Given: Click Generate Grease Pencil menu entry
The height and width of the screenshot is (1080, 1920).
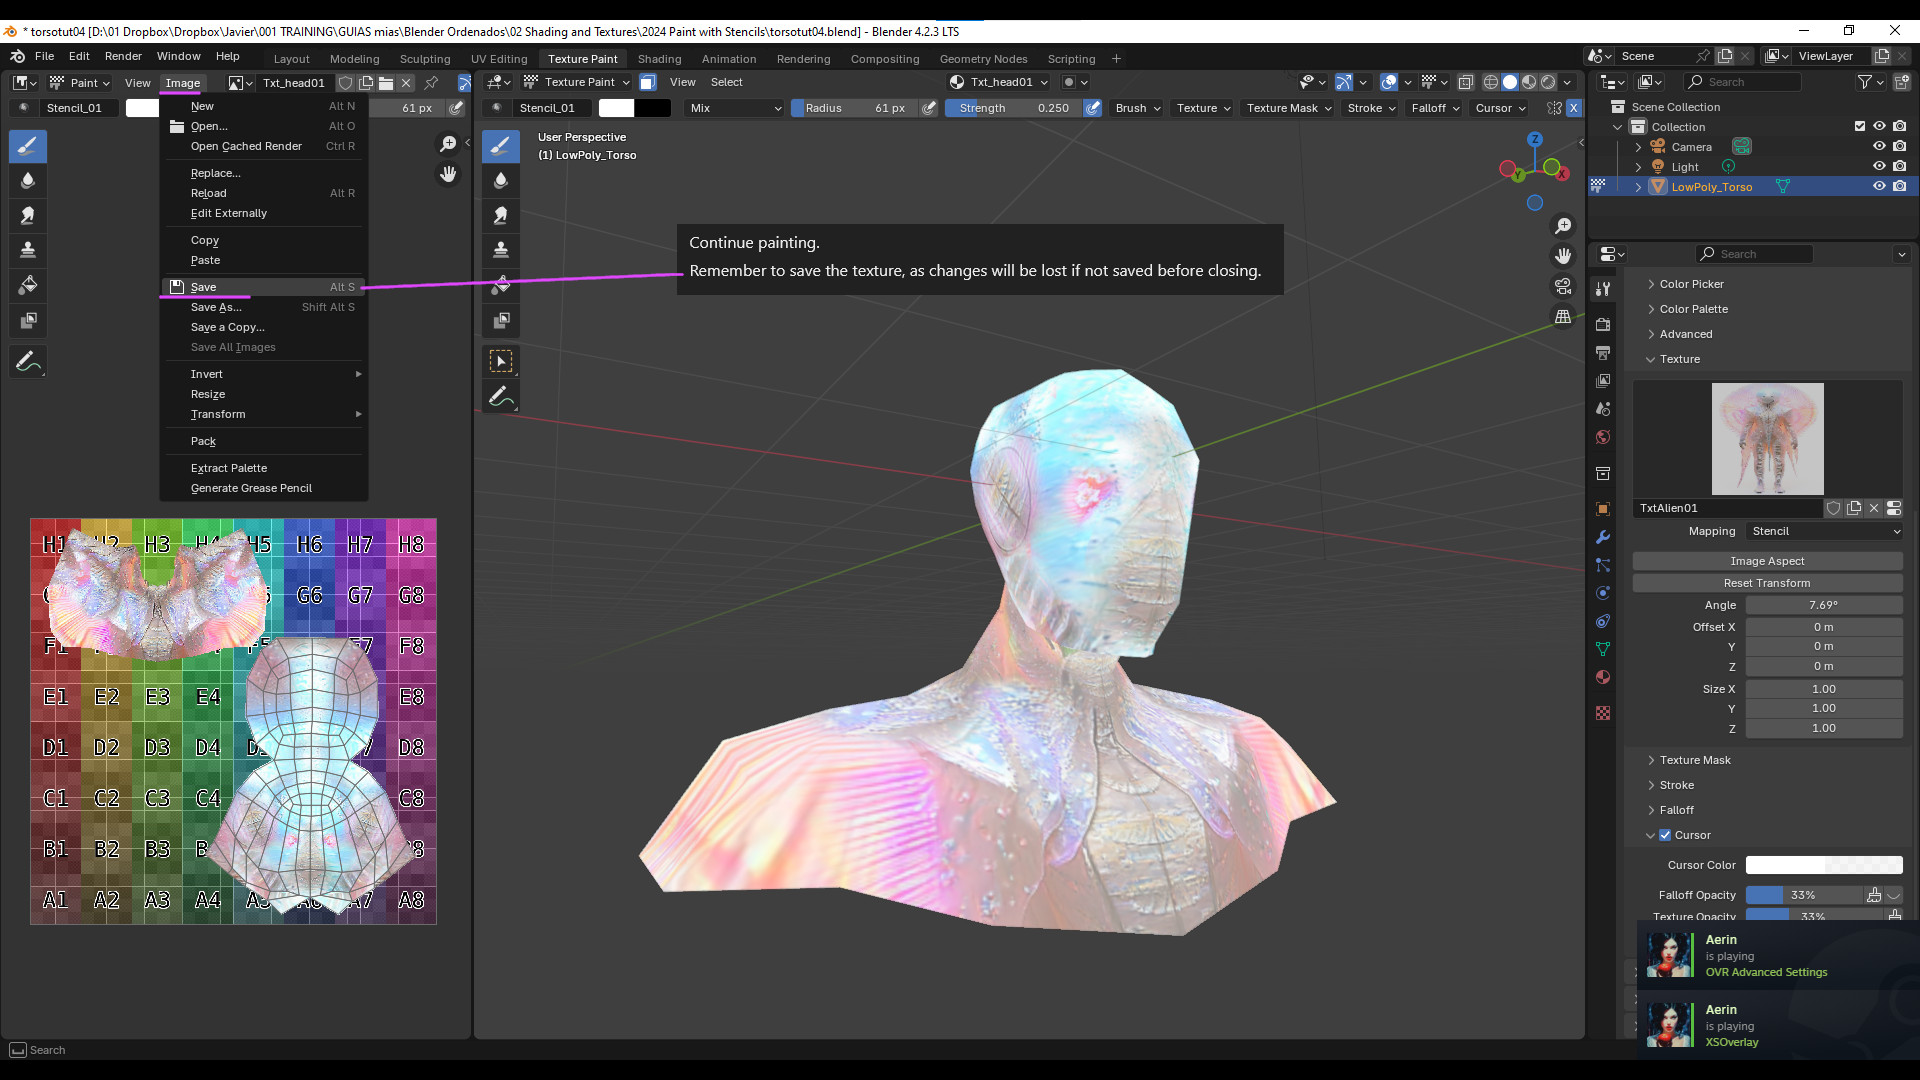Looking at the screenshot, I should coord(264,488).
